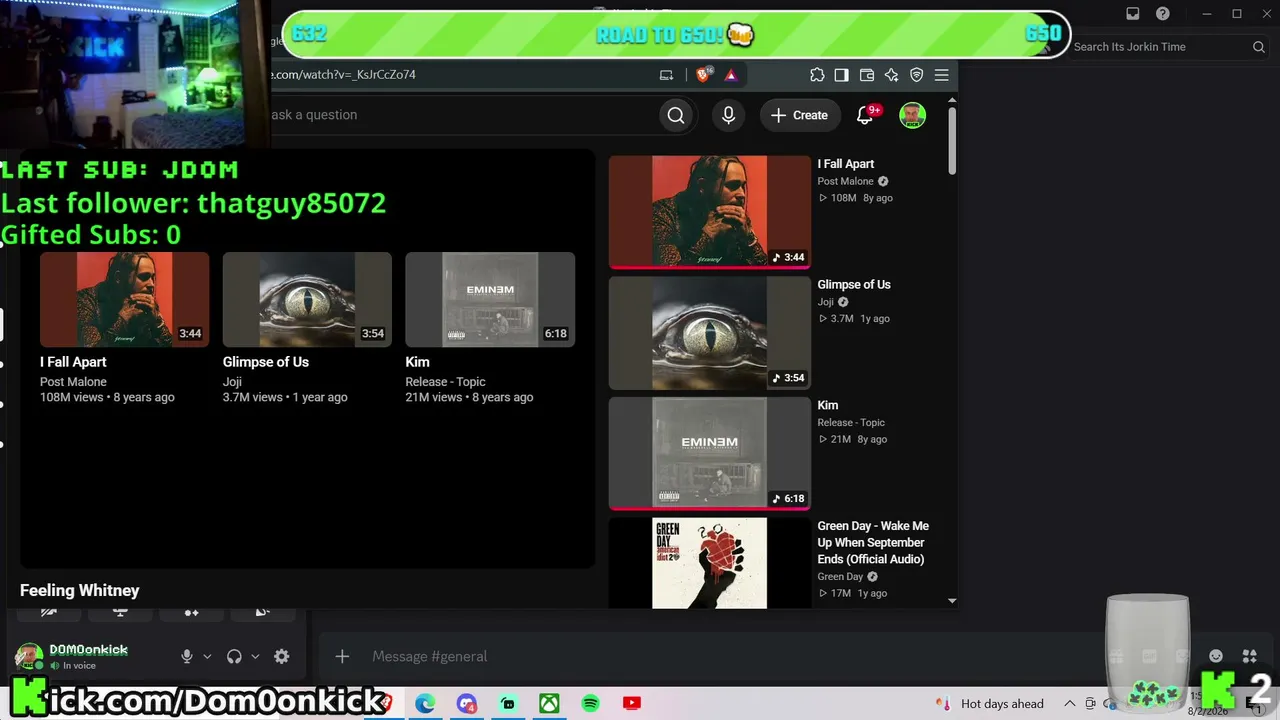This screenshot has width=1280, height=720.
Task: Open the Discord emoji picker
Action: [1216, 657]
